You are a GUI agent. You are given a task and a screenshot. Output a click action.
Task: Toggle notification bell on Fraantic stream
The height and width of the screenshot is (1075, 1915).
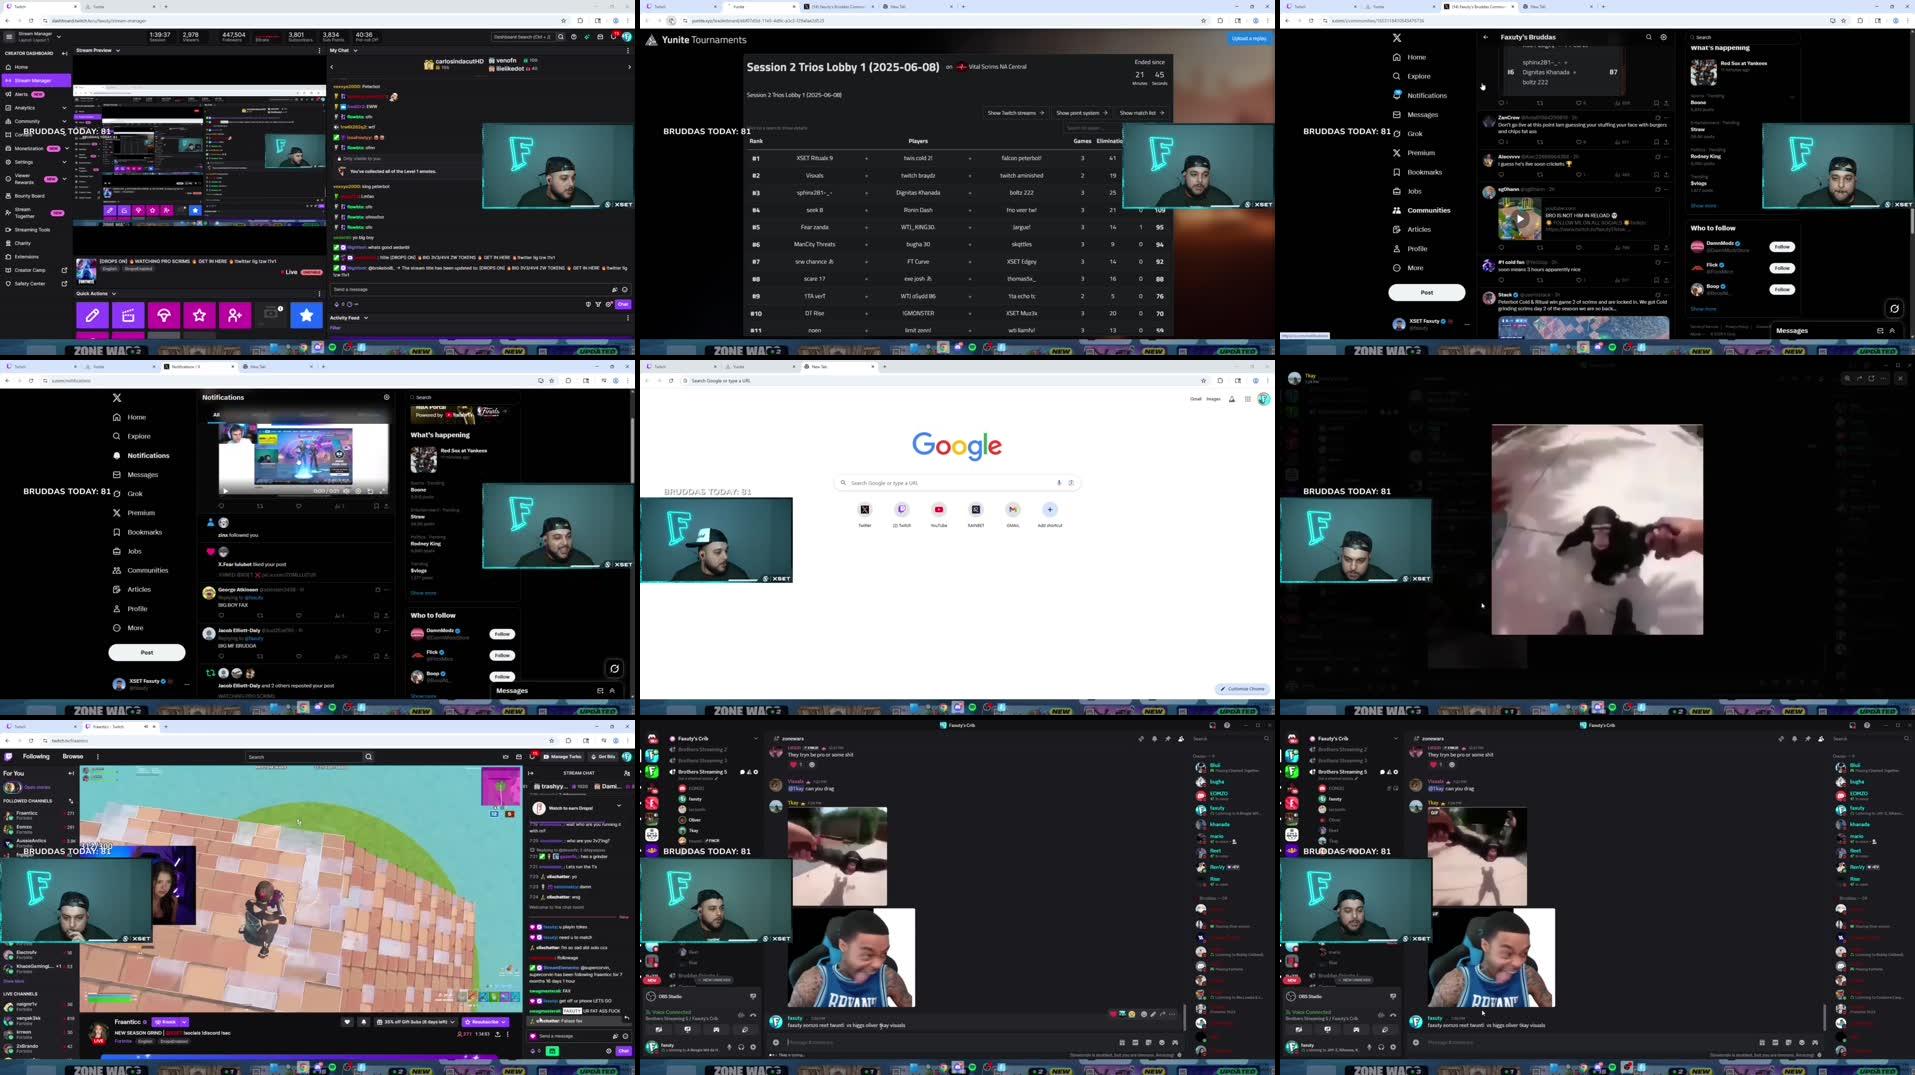pos(363,1022)
